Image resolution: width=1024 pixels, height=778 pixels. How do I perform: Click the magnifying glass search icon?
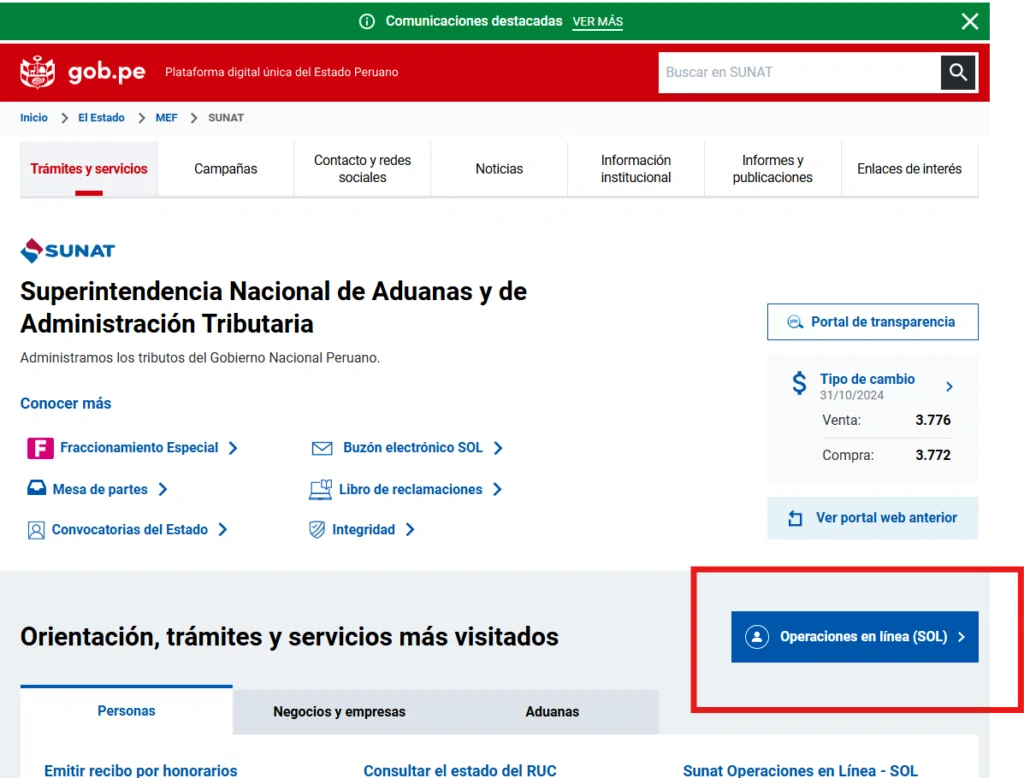coord(958,72)
